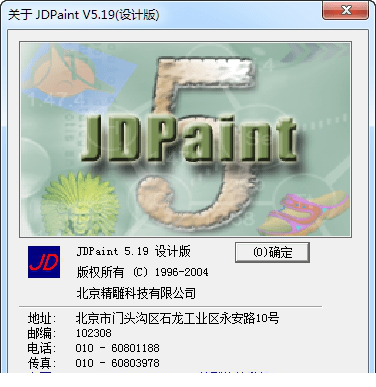
Task: Click the 传真: label
Action: click(x=42, y=363)
